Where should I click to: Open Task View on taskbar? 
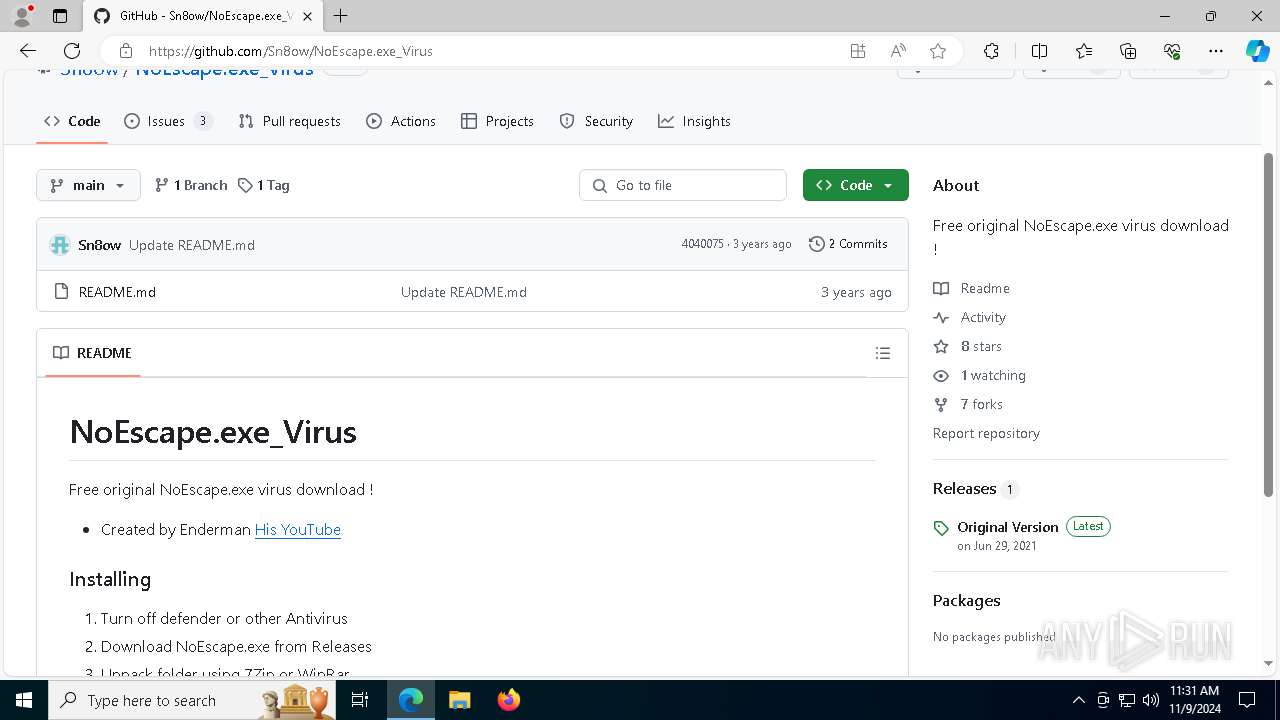[x=360, y=700]
